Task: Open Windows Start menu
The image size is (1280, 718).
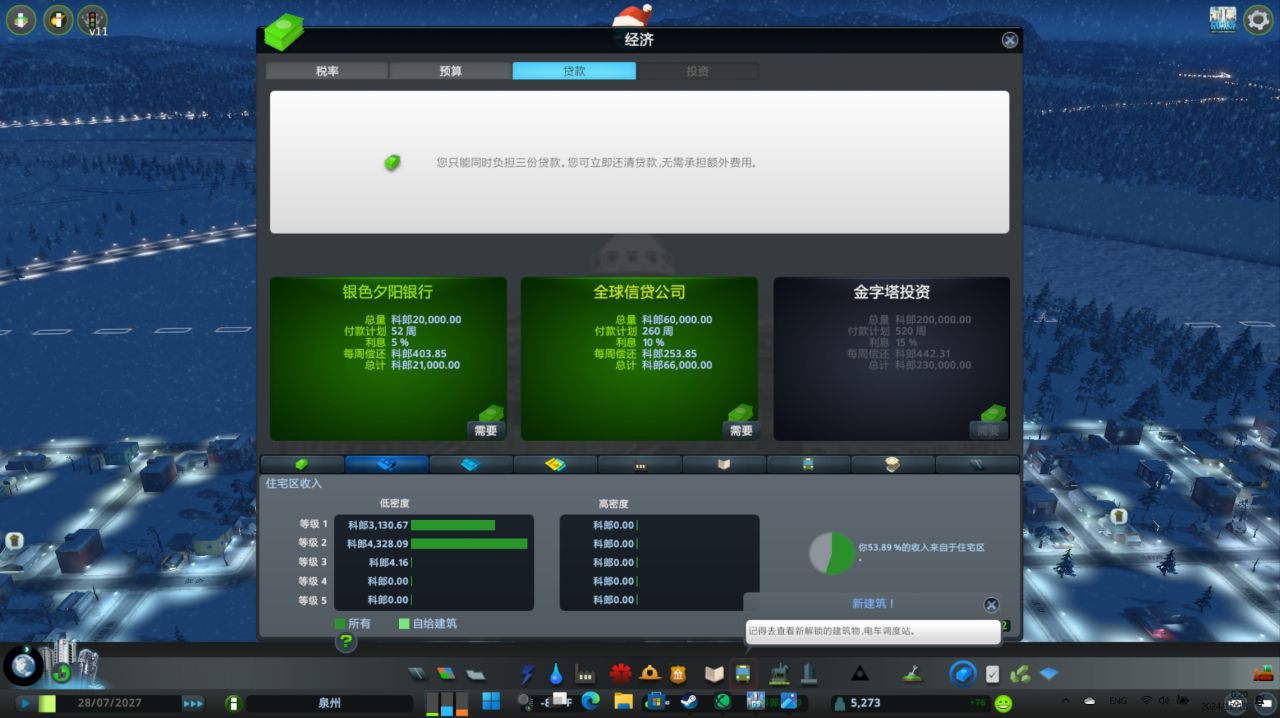Action: pos(491,702)
